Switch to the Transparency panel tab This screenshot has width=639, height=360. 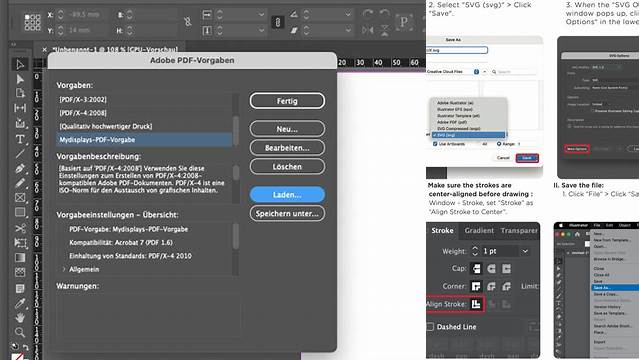[519, 230]
